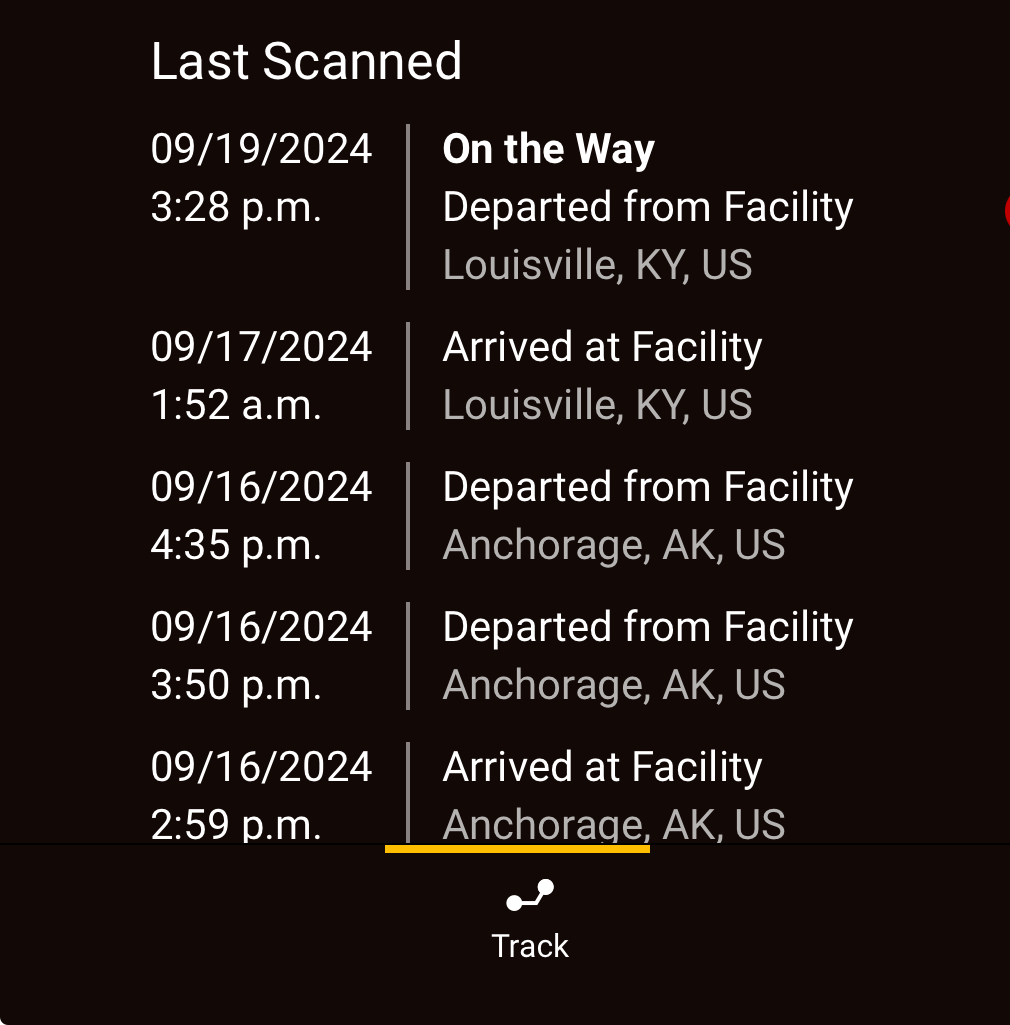The height and width of the screenshot is (1025, 1010).
Task: Select the On the Way status
Action: [x=548, y=149]
